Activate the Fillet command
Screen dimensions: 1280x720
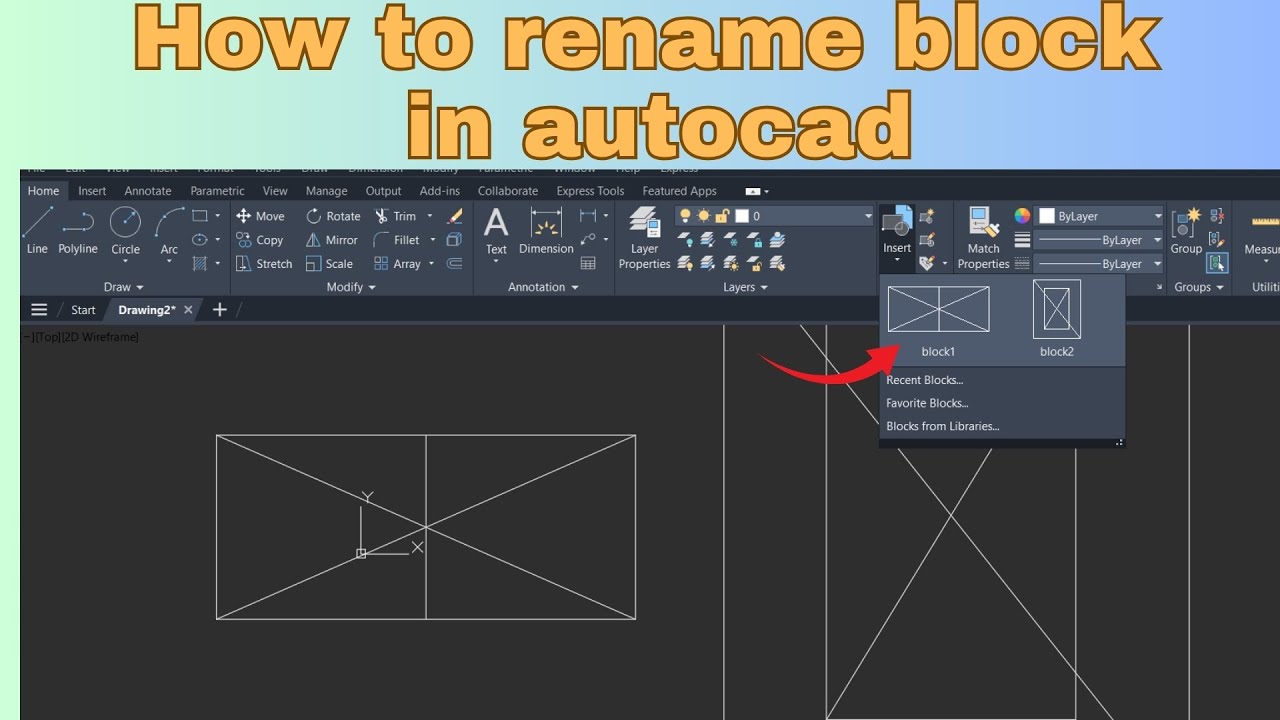[x=396, y=240]
